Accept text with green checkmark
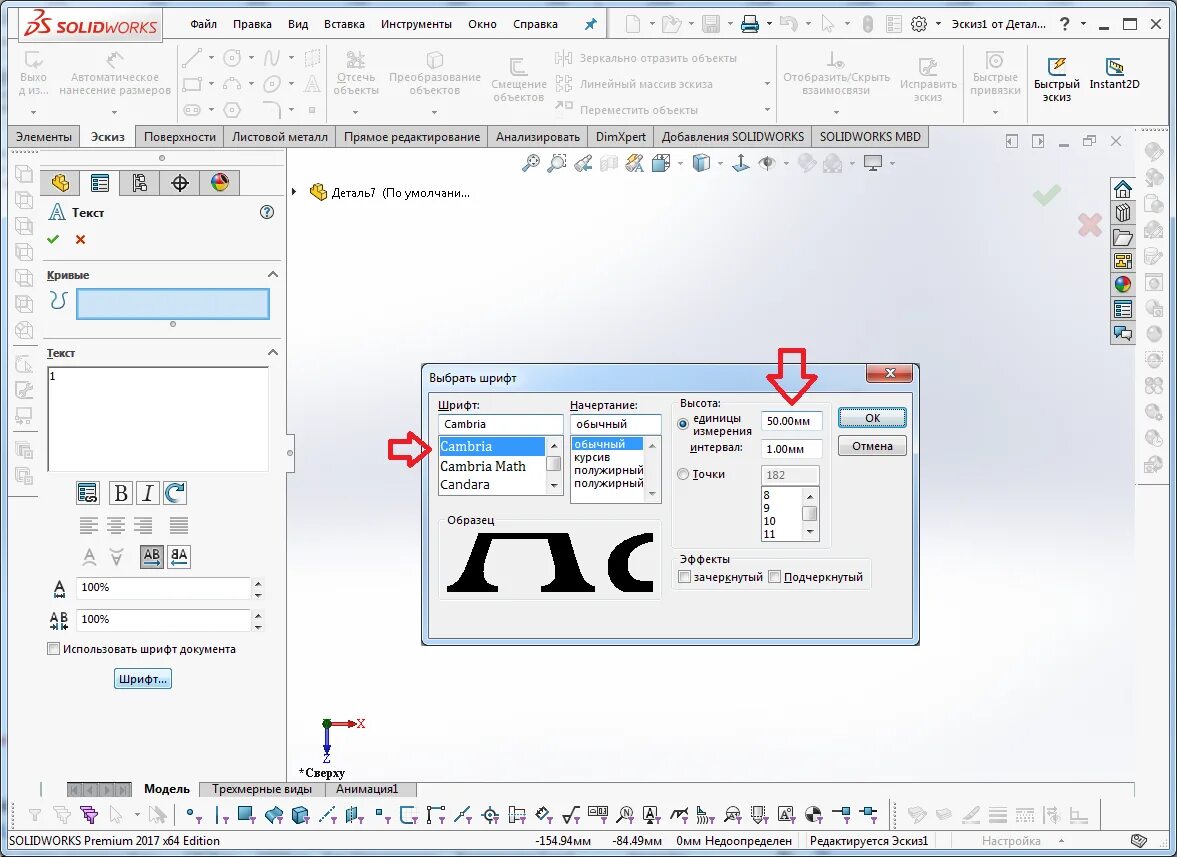The height and width of the screenshot is (857, 1177). point(53,239)
